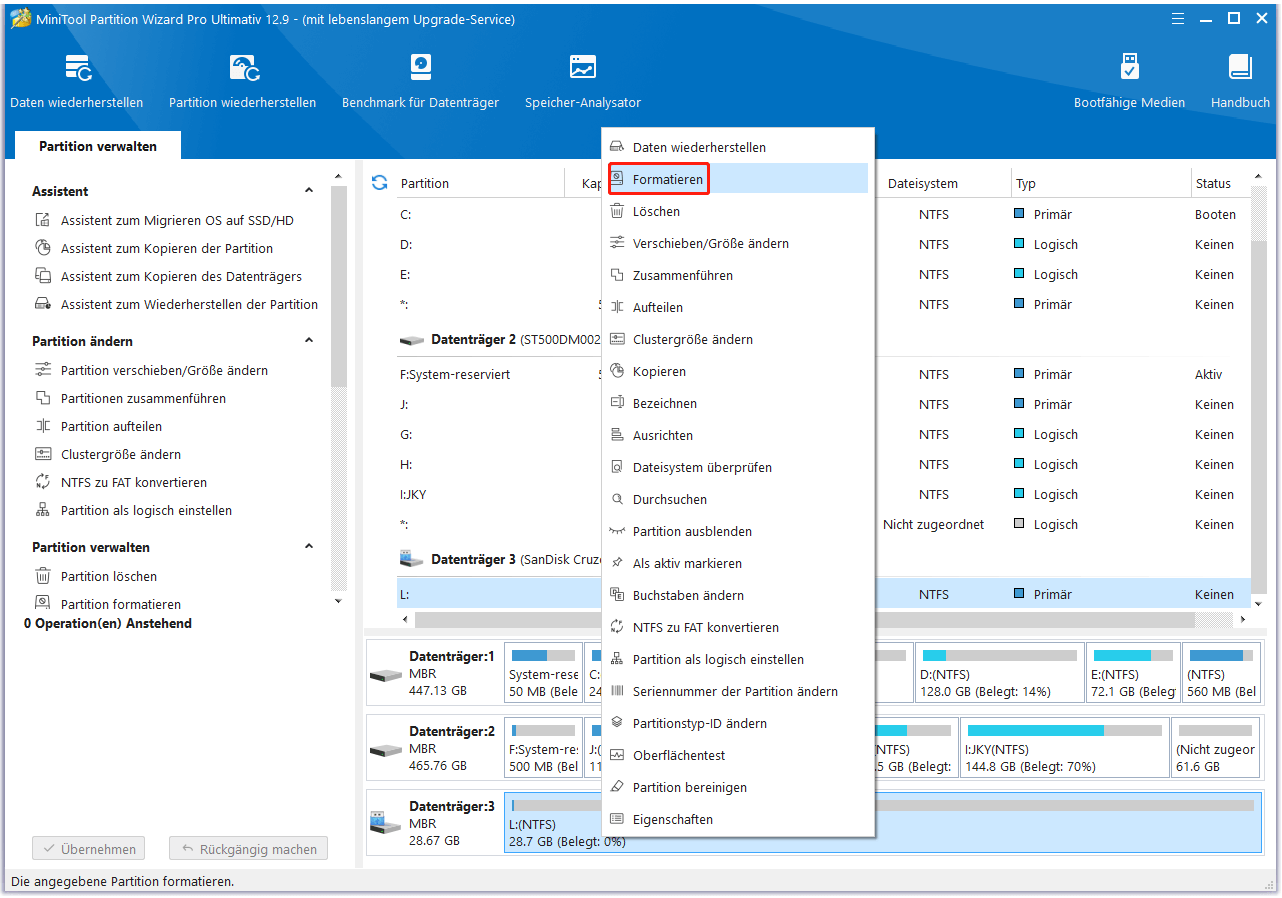Select the D:(NTFS) 128.0 GB block in disk map
Screen dimensions: 1282x898
point(999,673)
